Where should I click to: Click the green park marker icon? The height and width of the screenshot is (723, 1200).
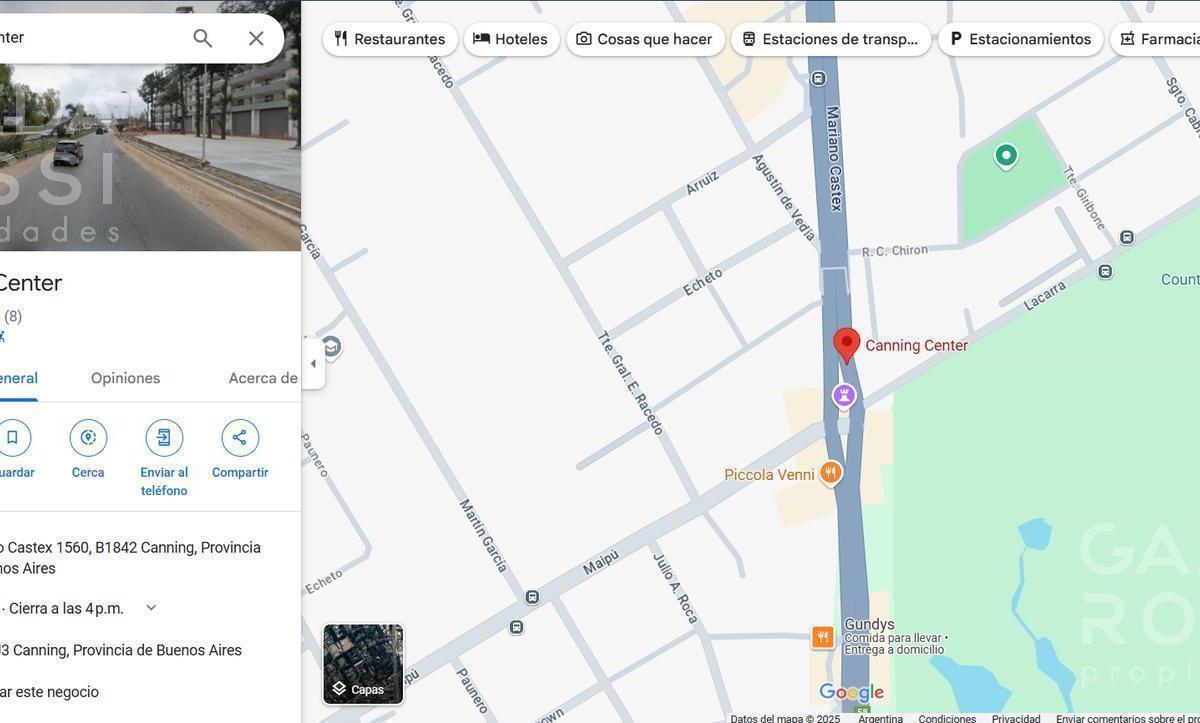[x=1006, y=155]
